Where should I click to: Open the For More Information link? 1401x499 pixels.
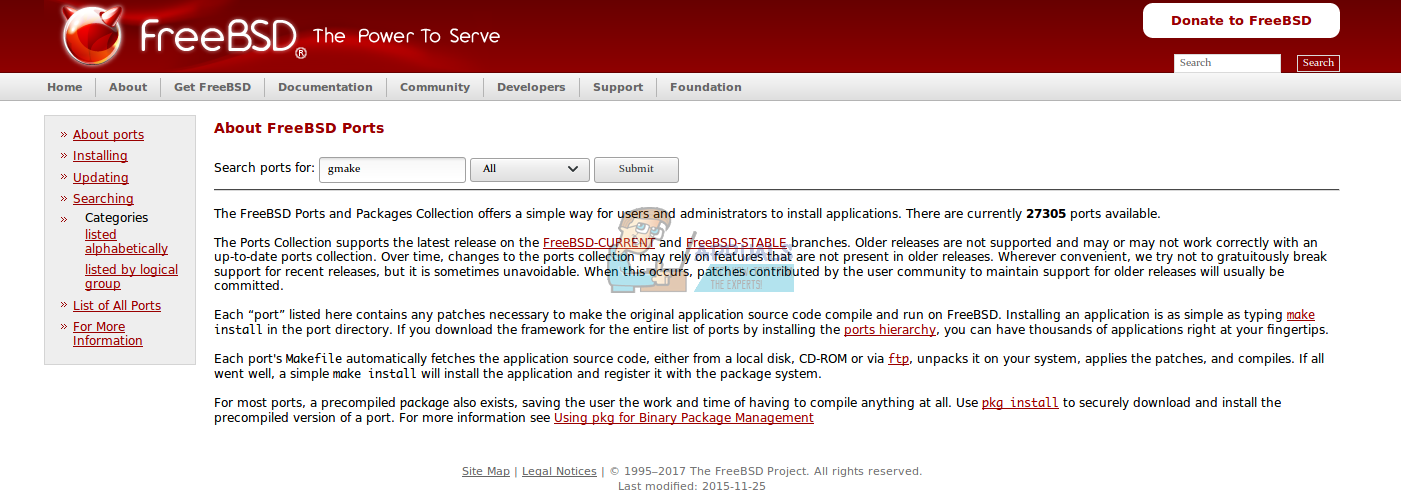108,334
